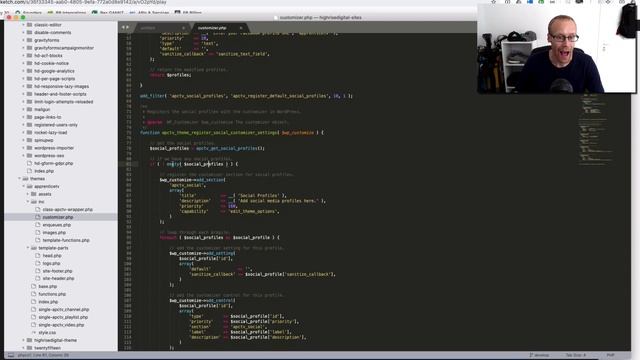Image resolution: width=640 pixels, height=360 pixels.
Task: Click the limit-login-attempts-reloaded folder icon
Action: pyautogui.click(x=29, y=102)
